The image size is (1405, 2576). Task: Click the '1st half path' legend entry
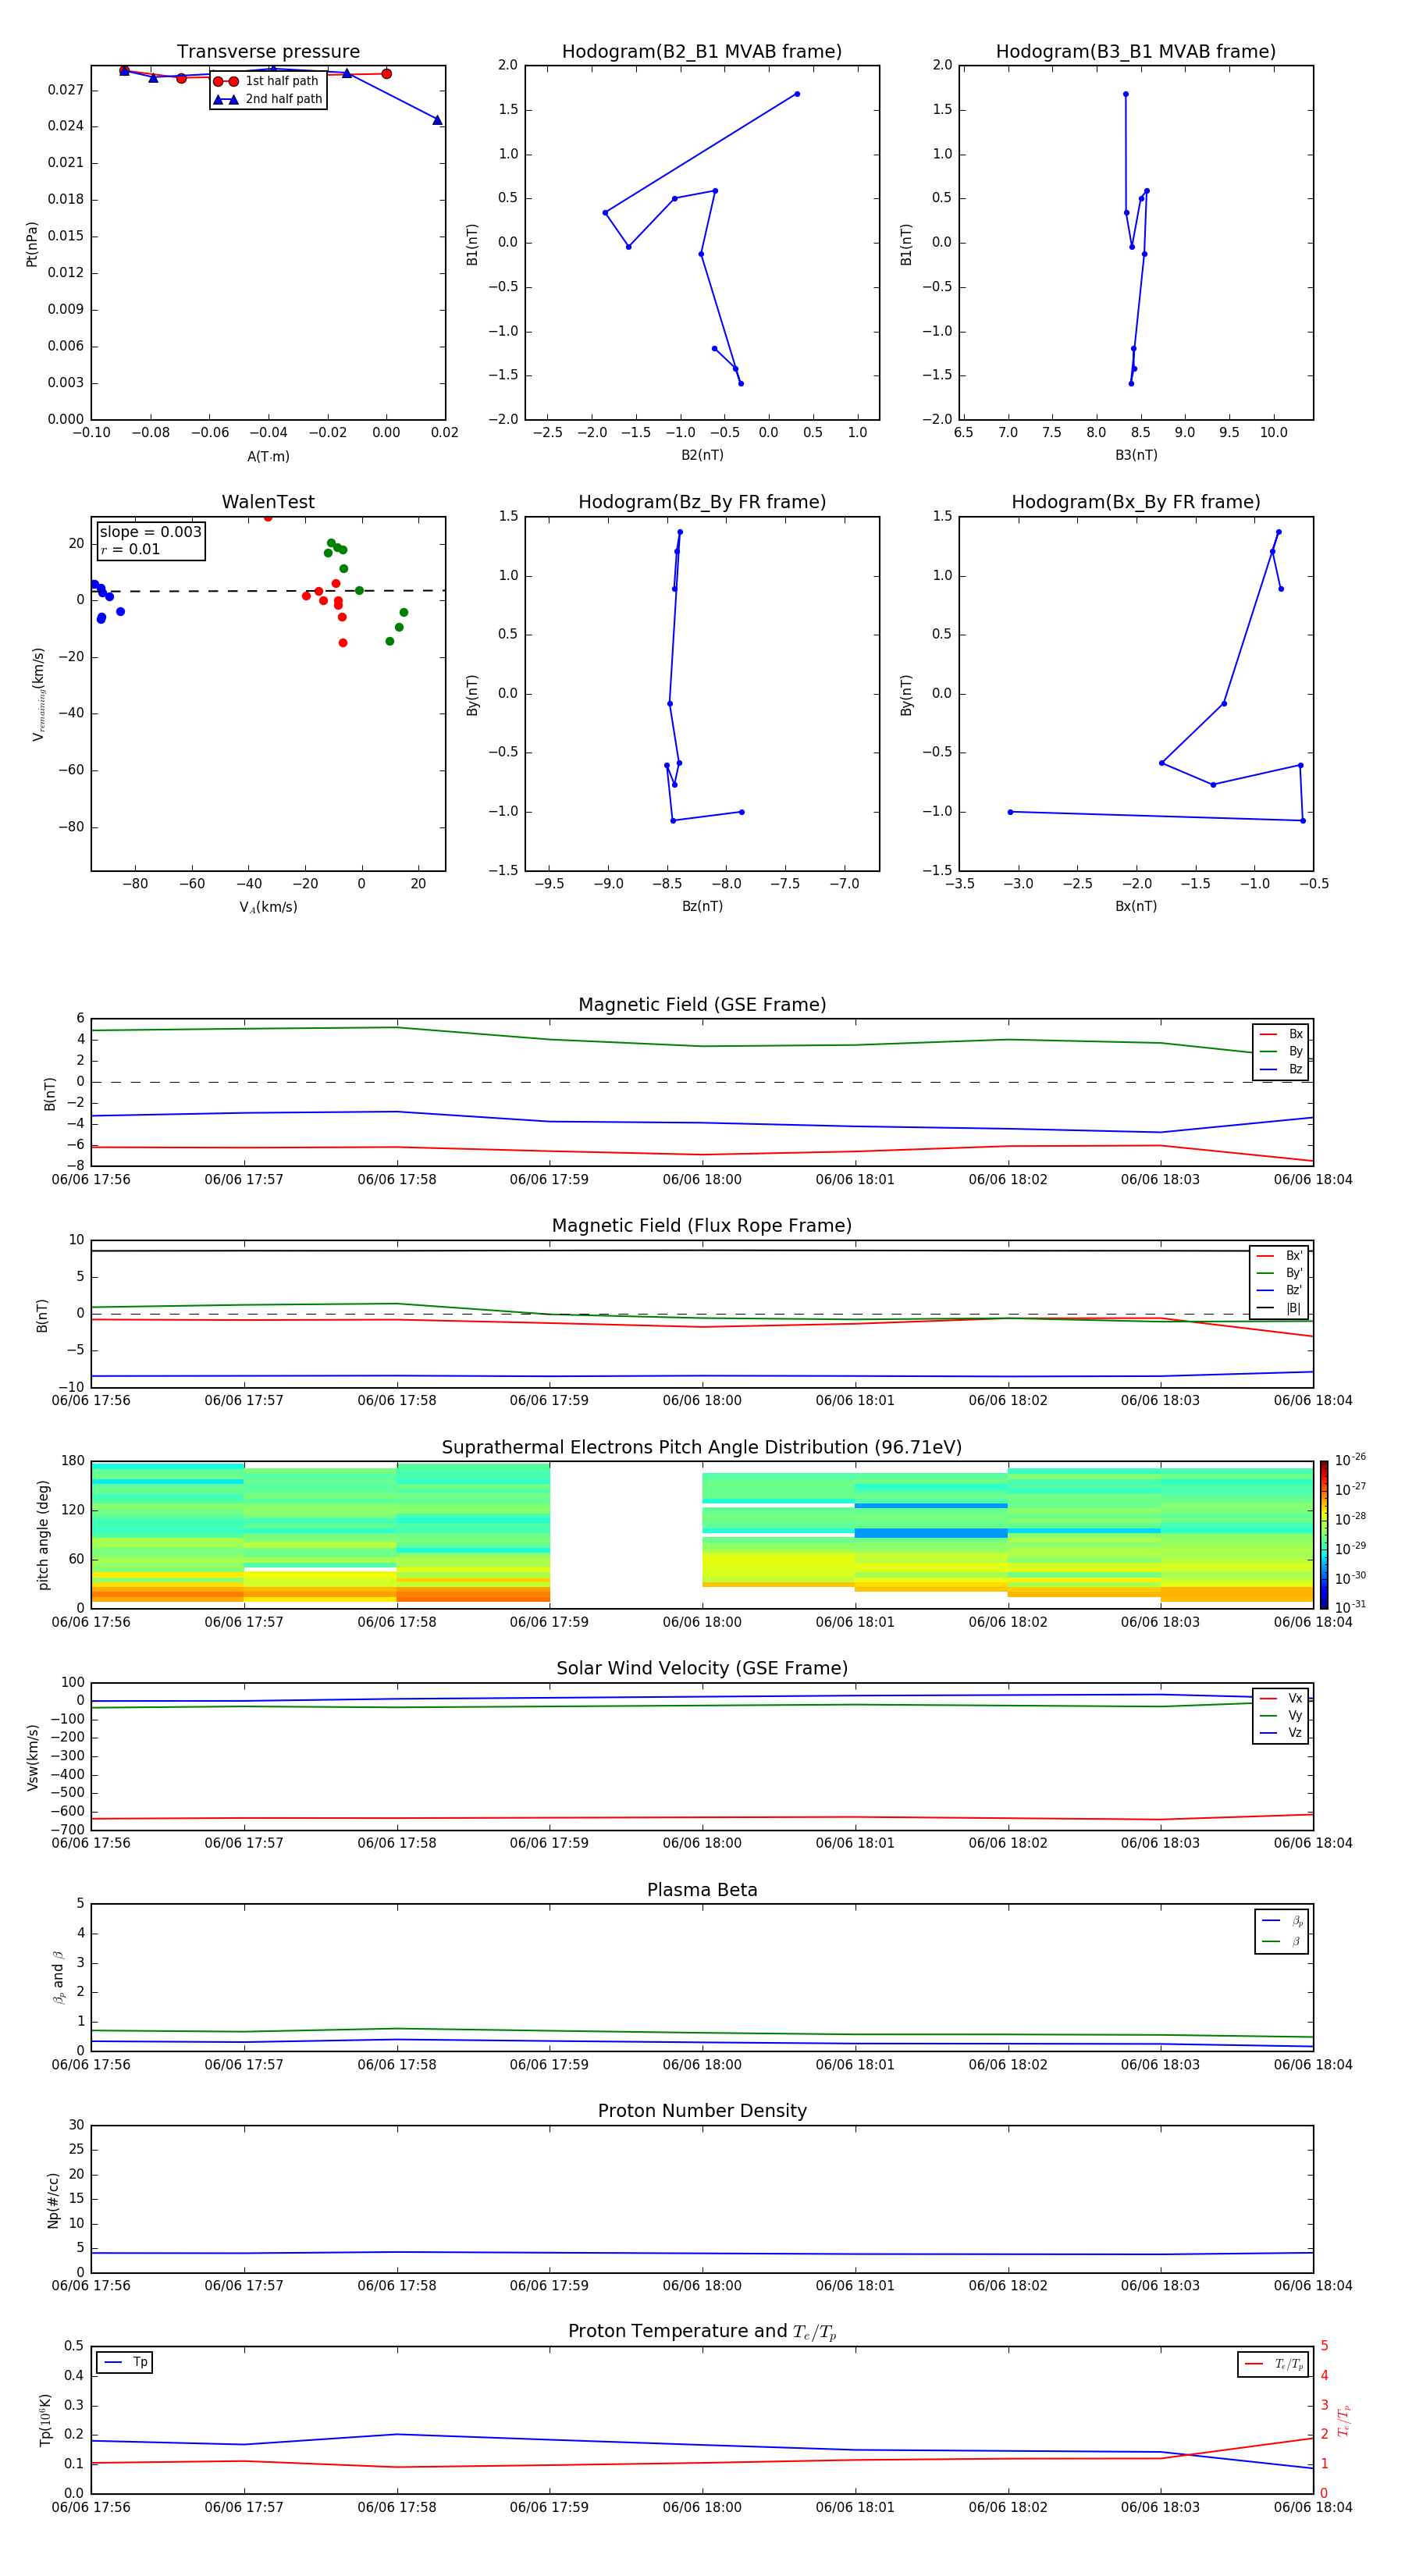pos(267,81)
